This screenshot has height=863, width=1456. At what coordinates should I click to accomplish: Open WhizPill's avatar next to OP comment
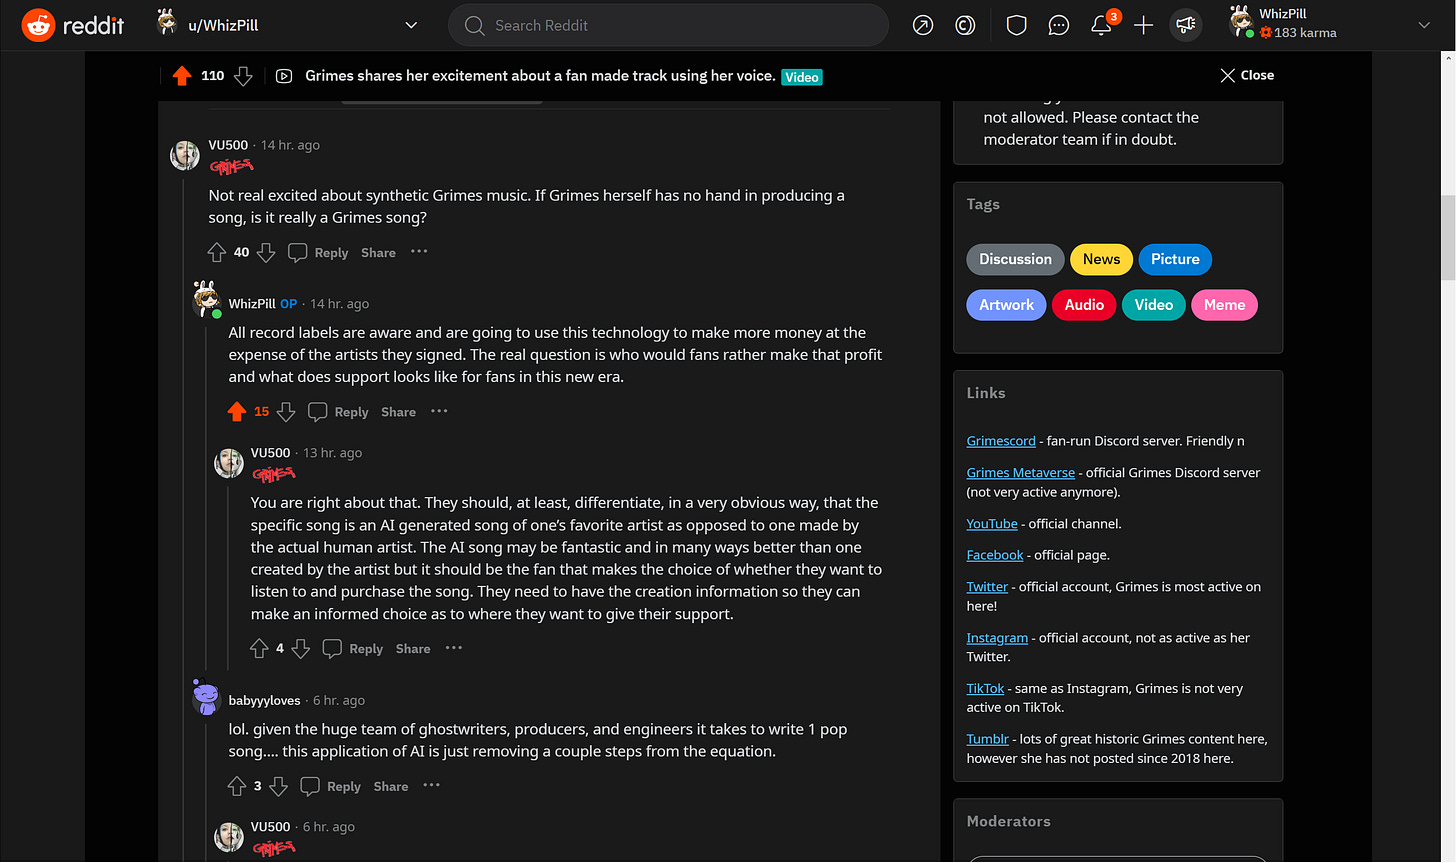coord(207,299)
